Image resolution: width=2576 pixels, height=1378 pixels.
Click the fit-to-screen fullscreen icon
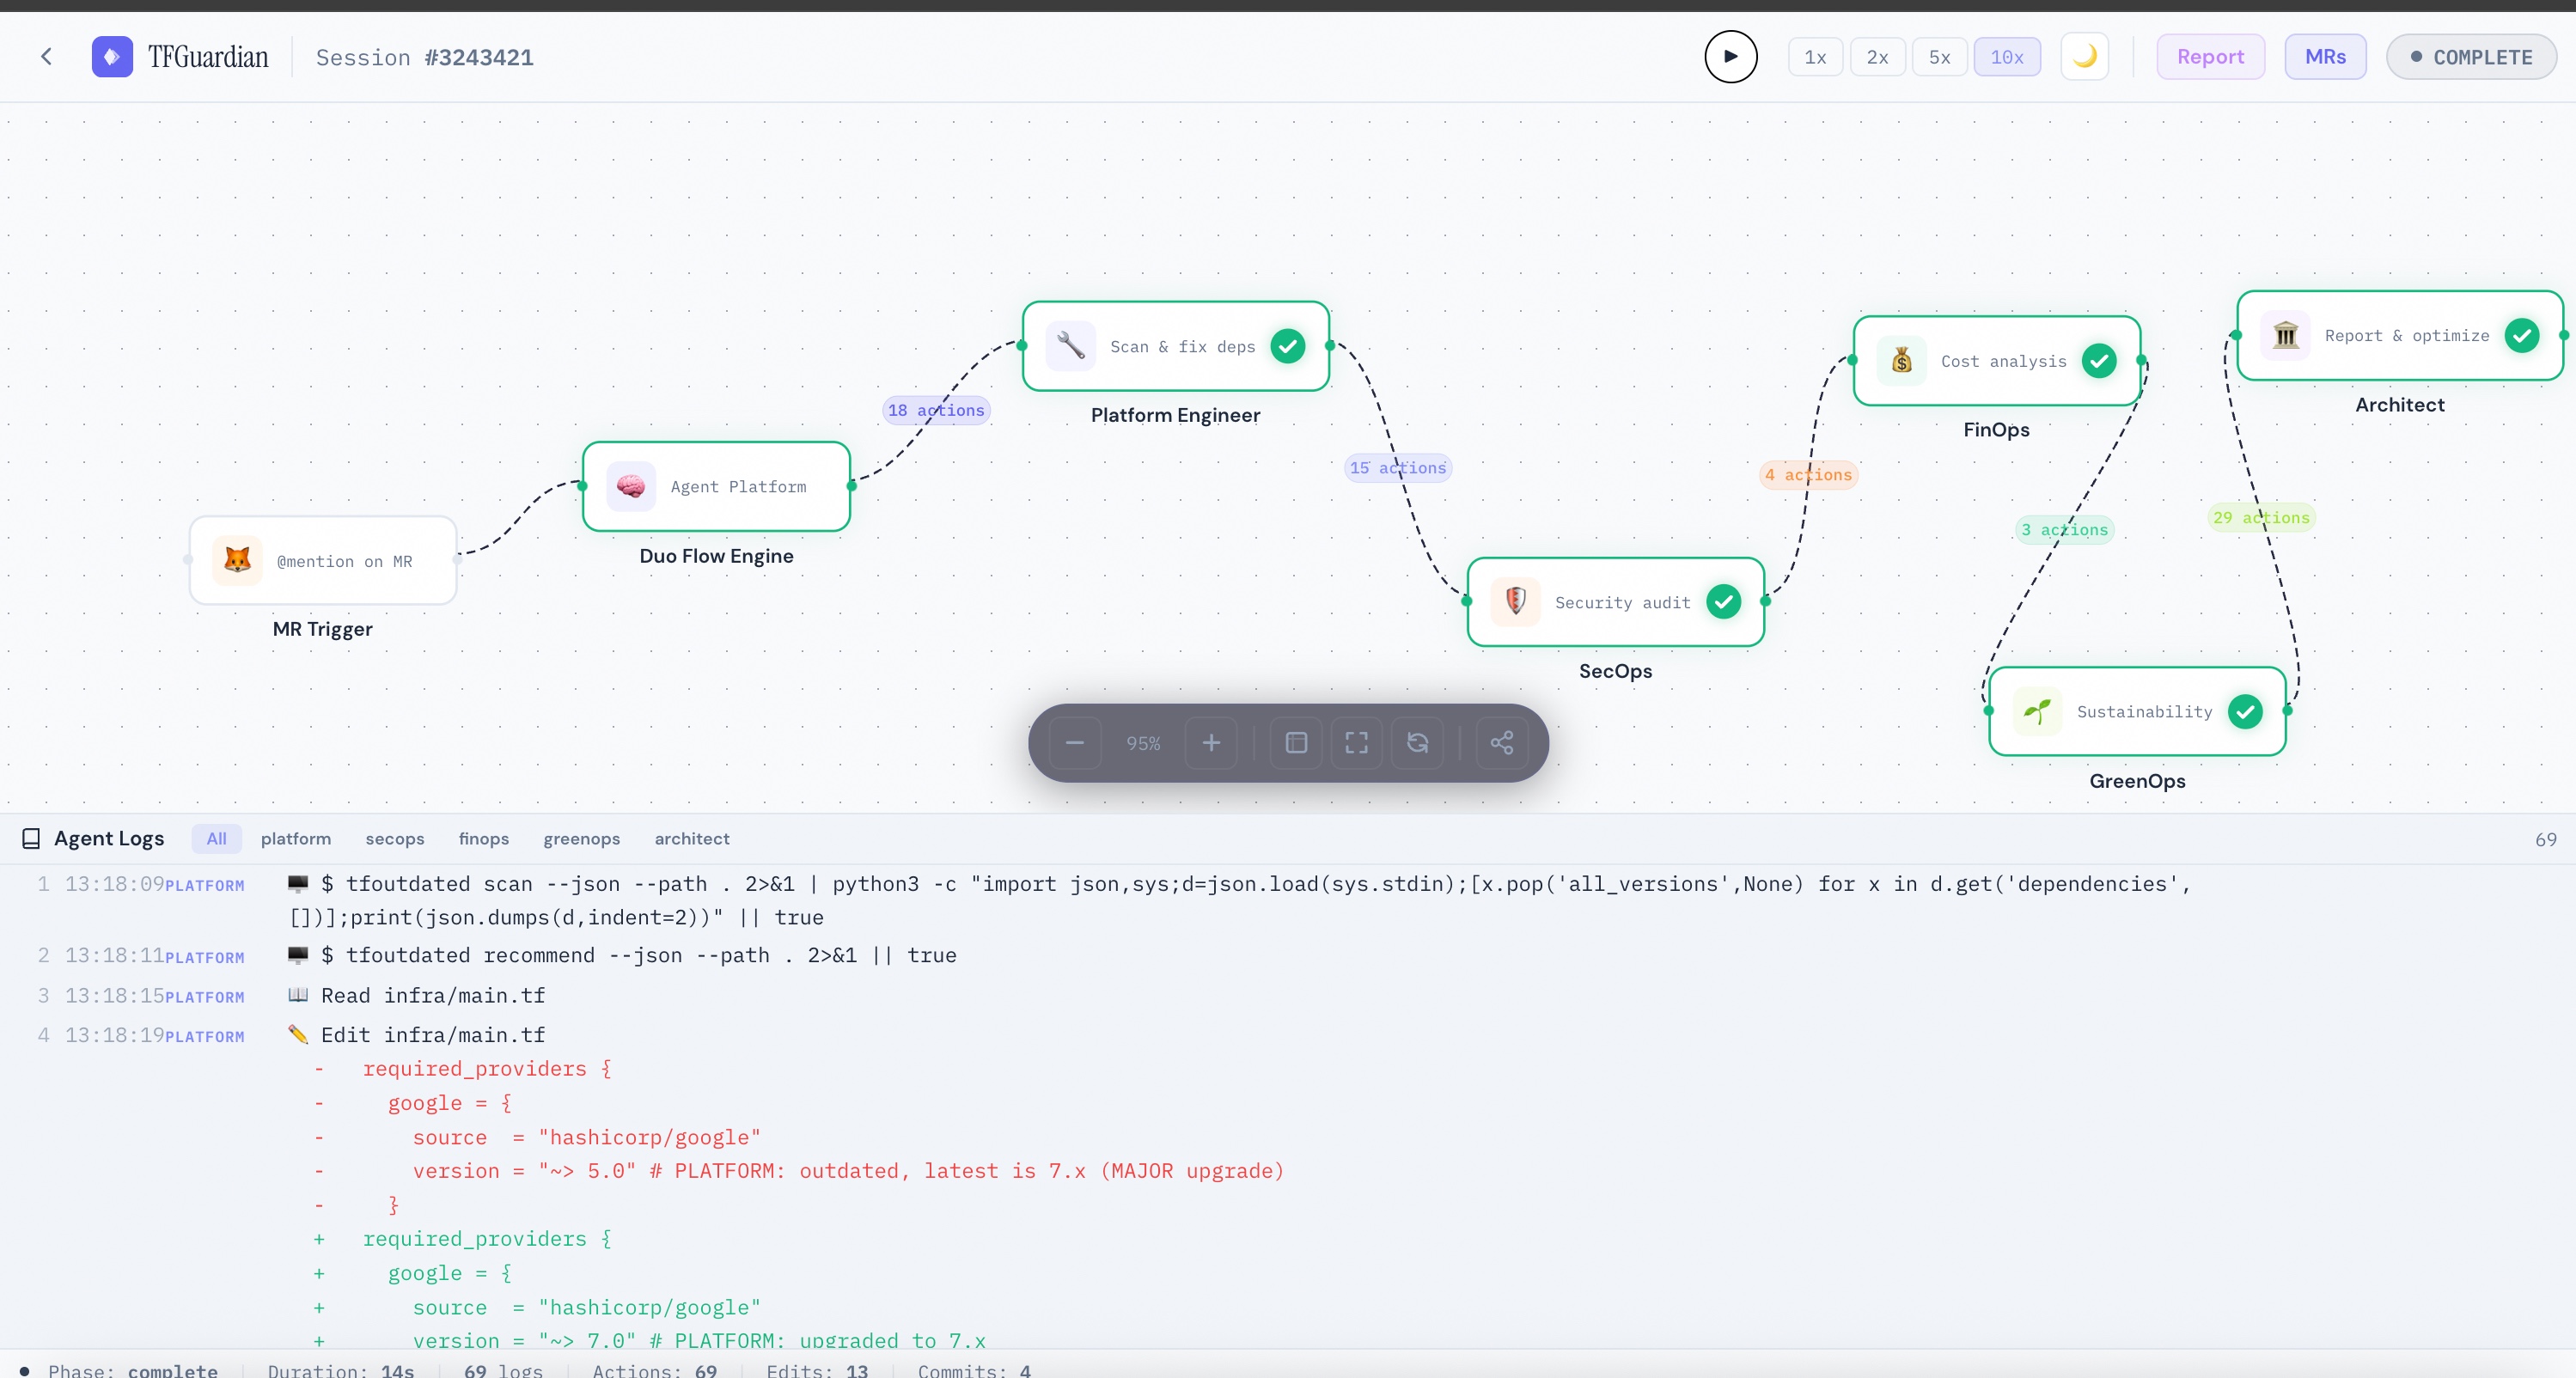1357,743
